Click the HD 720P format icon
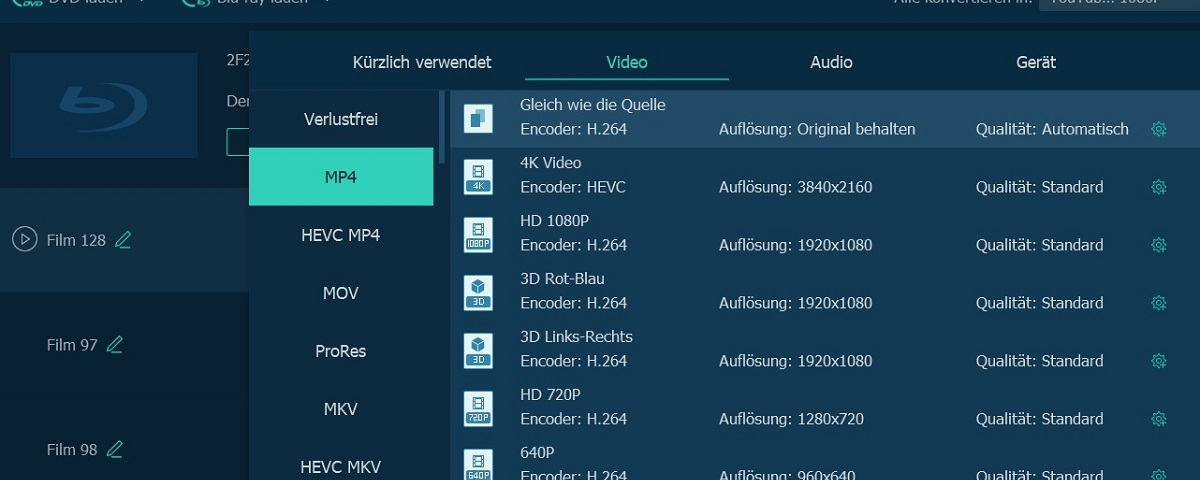Image resolution: width=1200 pixels, height=480 pixels. pos(478,408)
